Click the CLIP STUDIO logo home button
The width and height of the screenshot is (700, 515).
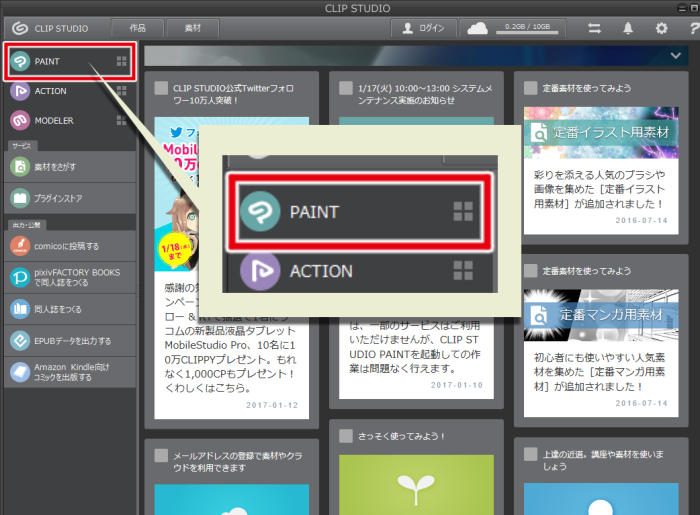pos(50,28)
